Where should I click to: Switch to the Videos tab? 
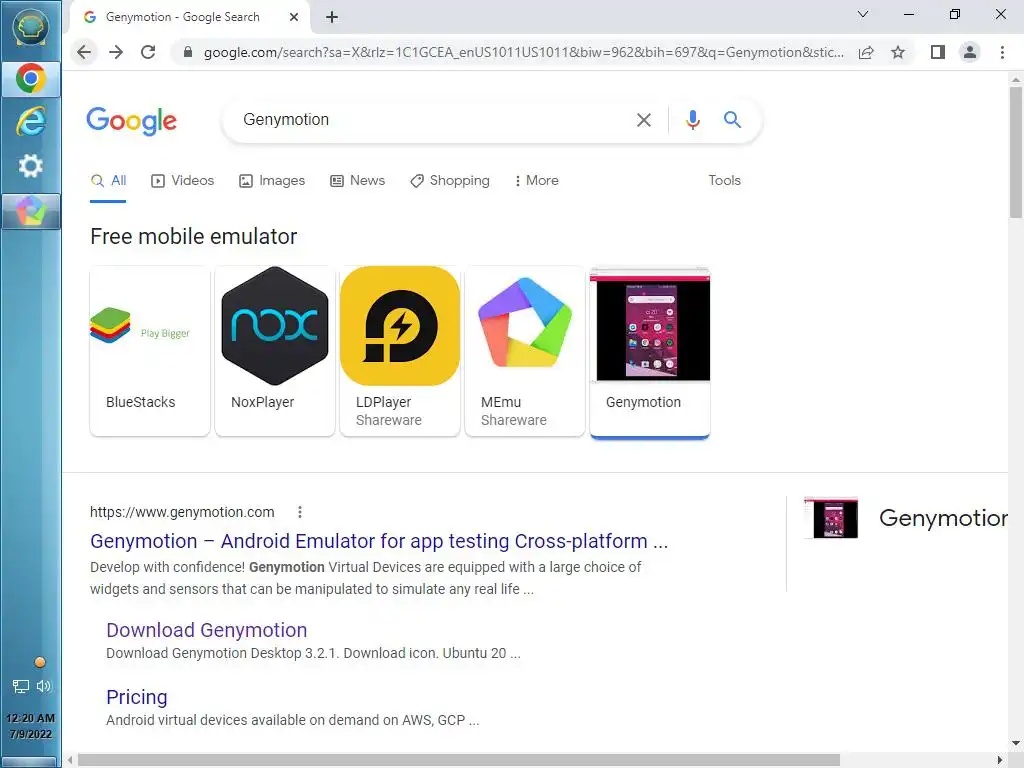click(182, 181)
